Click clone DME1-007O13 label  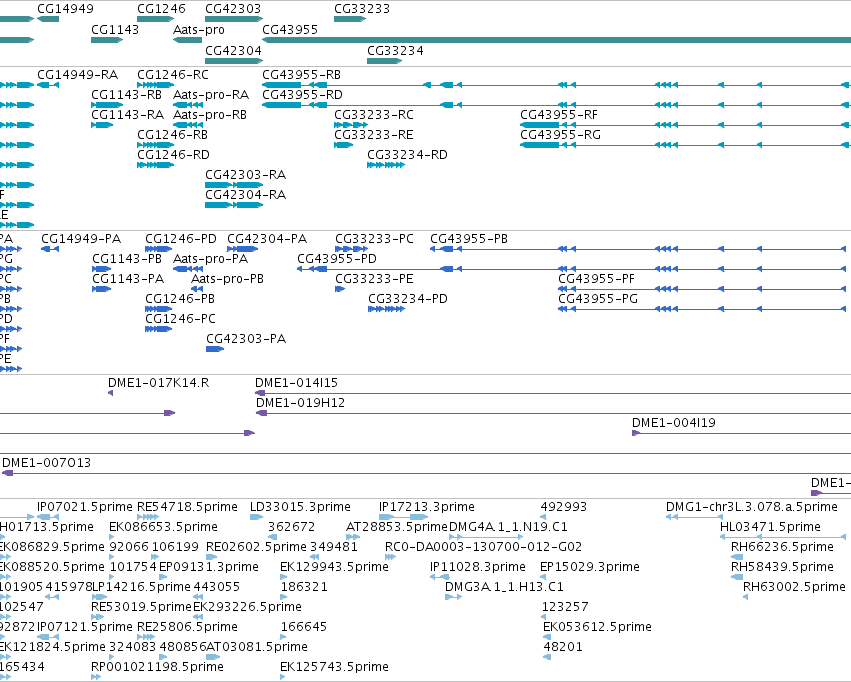[47, 463]
